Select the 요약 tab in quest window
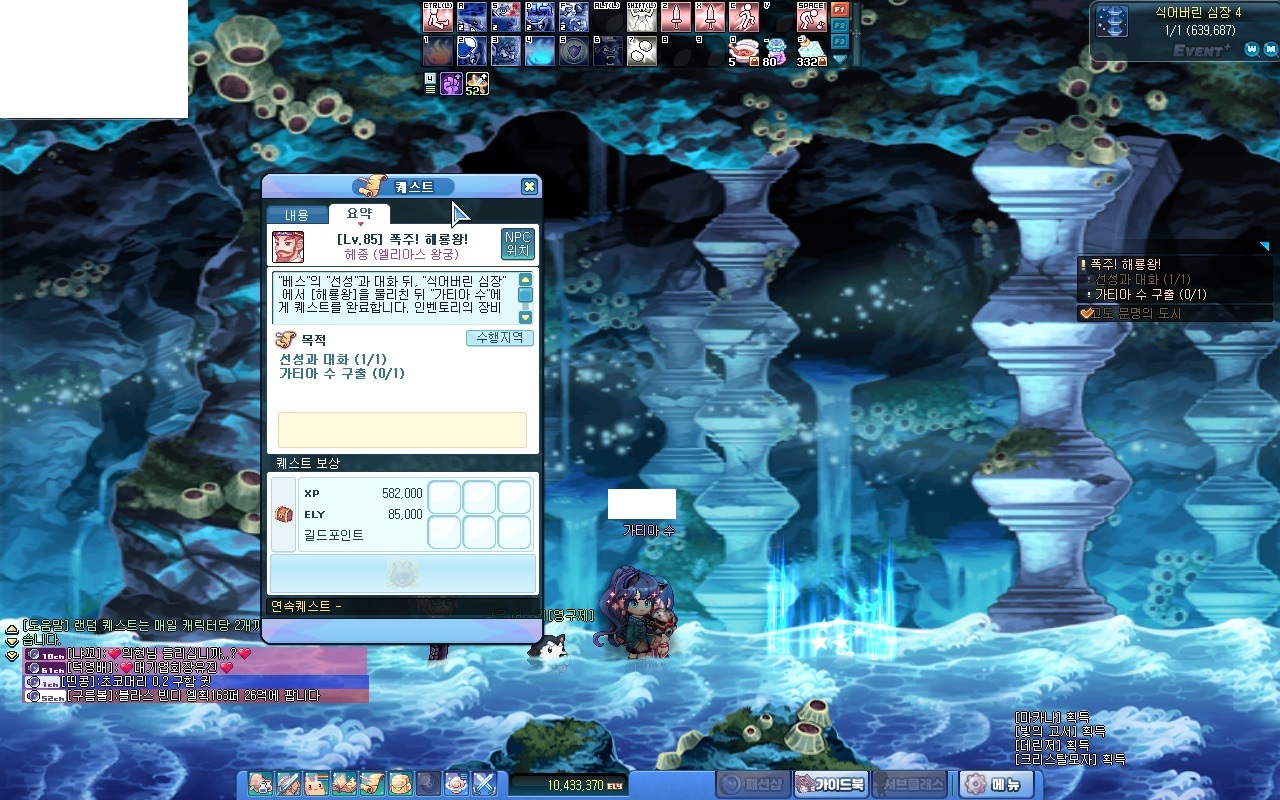 click(359, 214)
